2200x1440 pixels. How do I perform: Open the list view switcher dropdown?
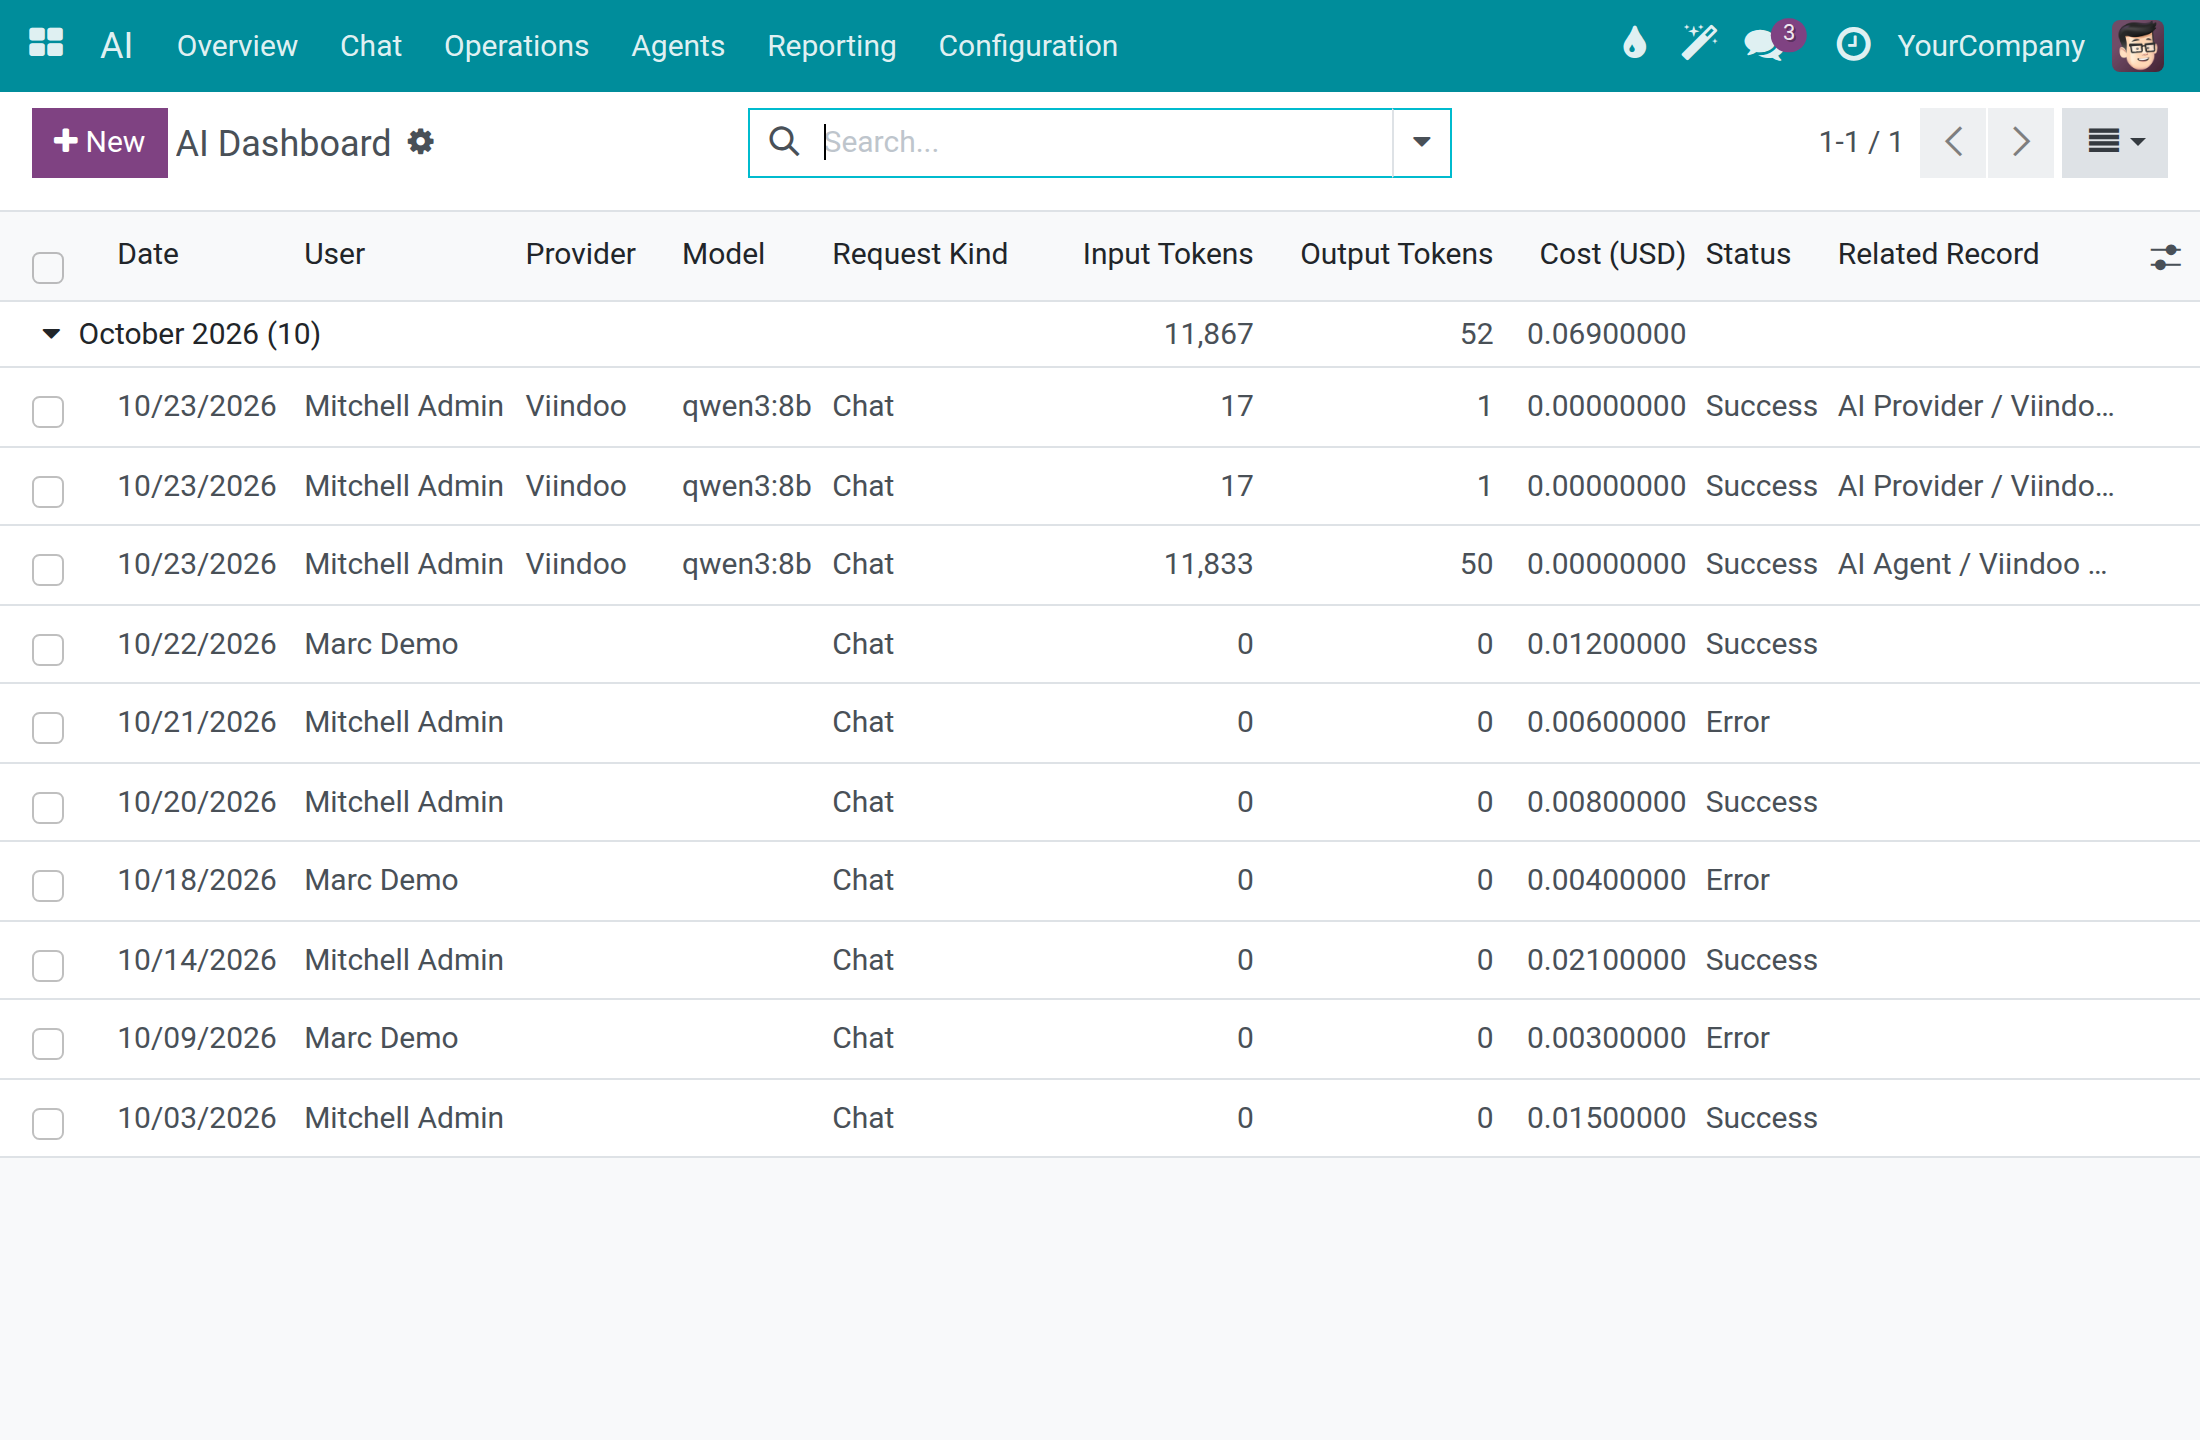(2115, 142)
